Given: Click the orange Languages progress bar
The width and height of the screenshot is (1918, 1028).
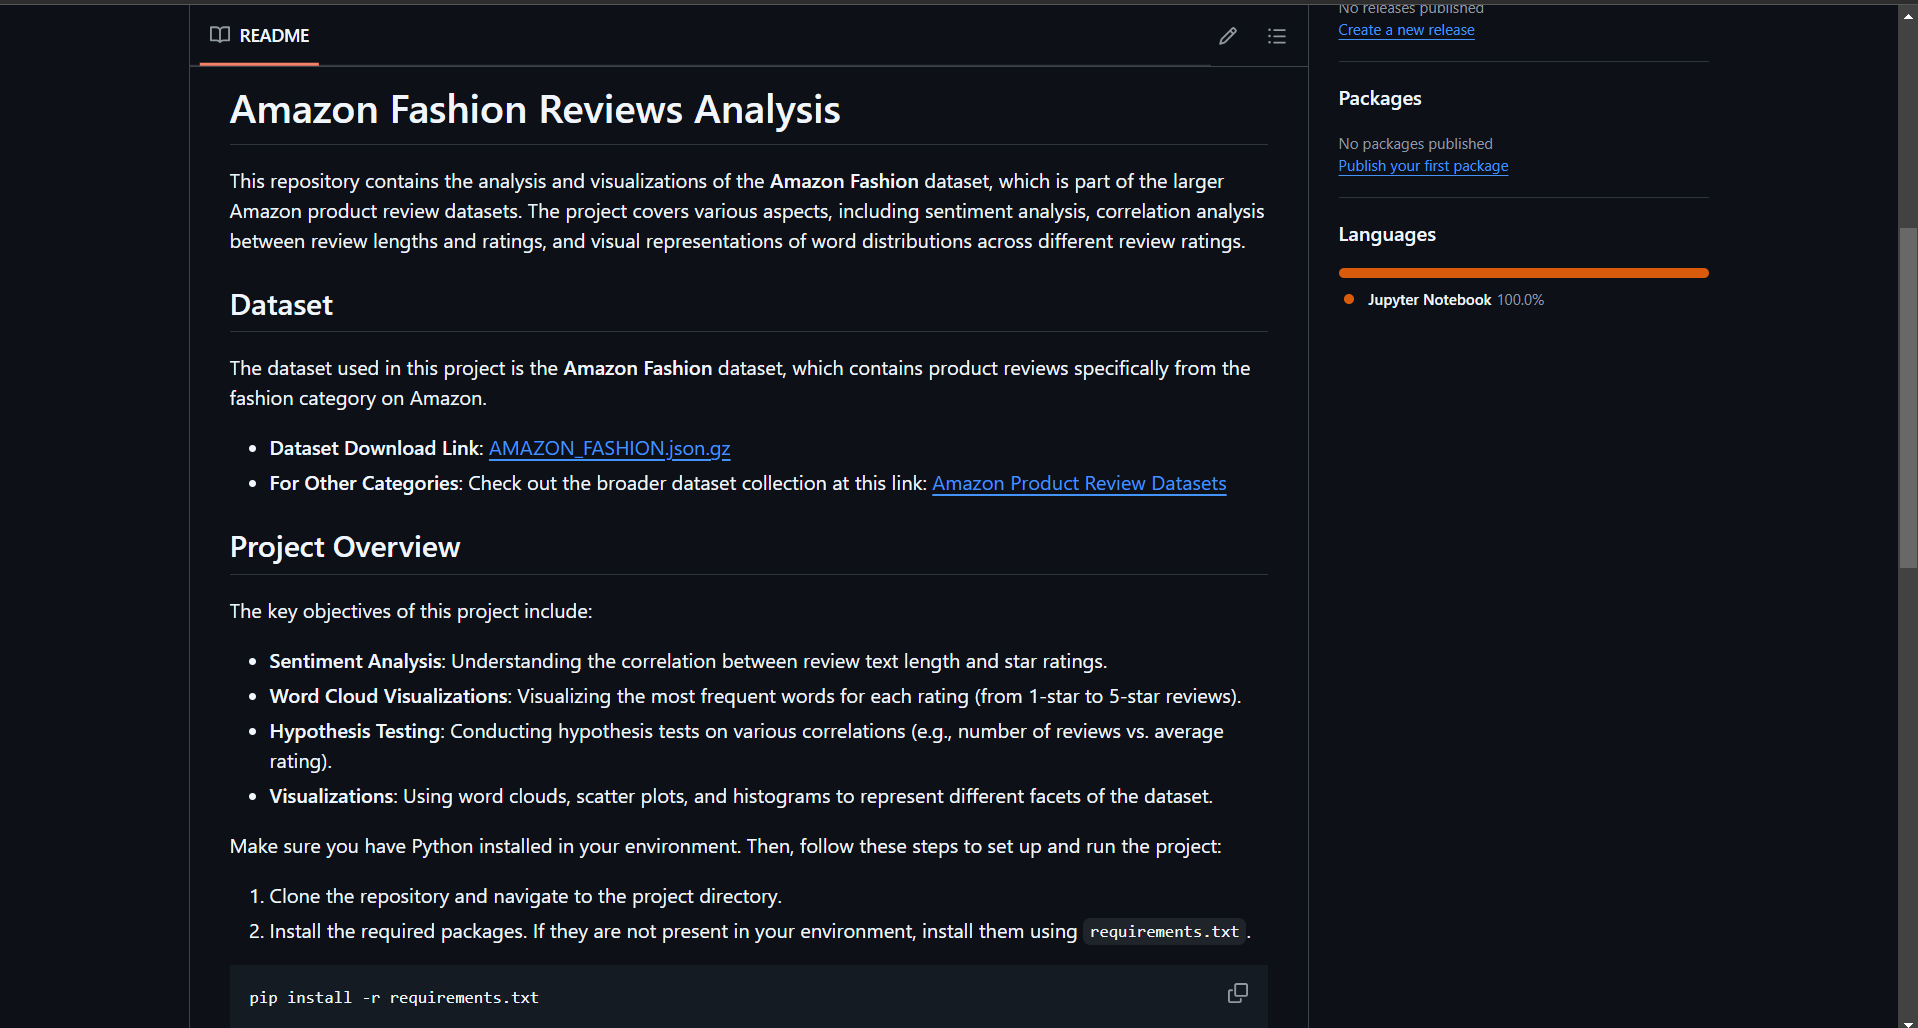Looking at the screenshot, I should pyautogui.click(x=1523, y=273).
